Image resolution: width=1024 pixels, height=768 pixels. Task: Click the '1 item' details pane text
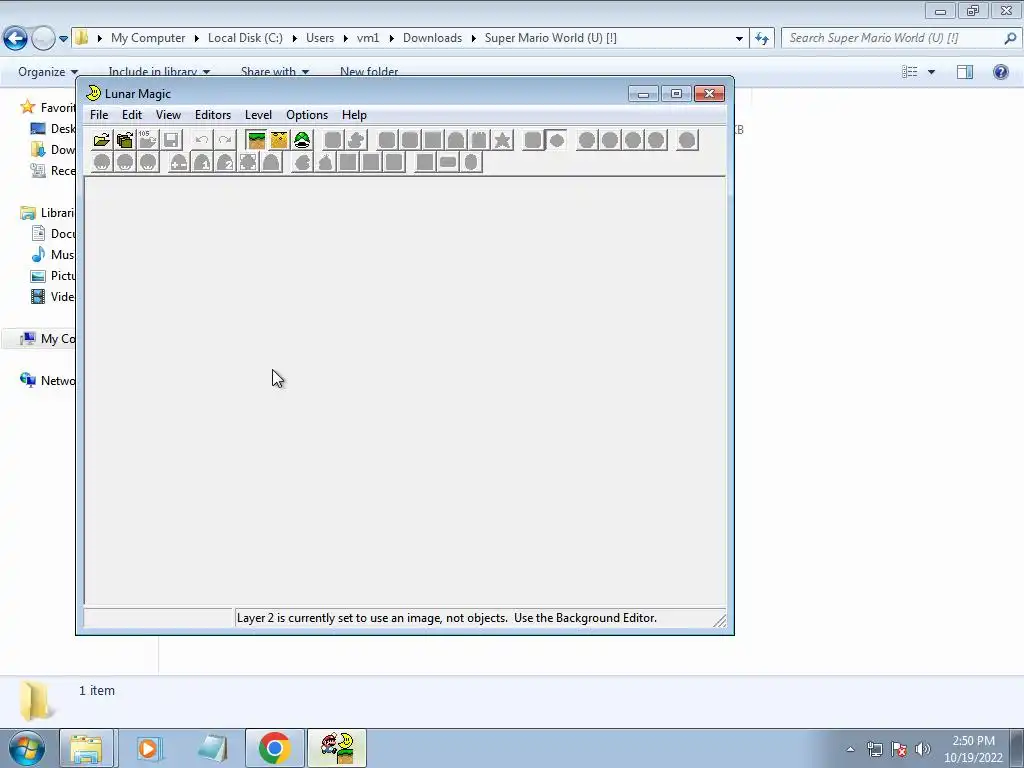coord(97,690)
